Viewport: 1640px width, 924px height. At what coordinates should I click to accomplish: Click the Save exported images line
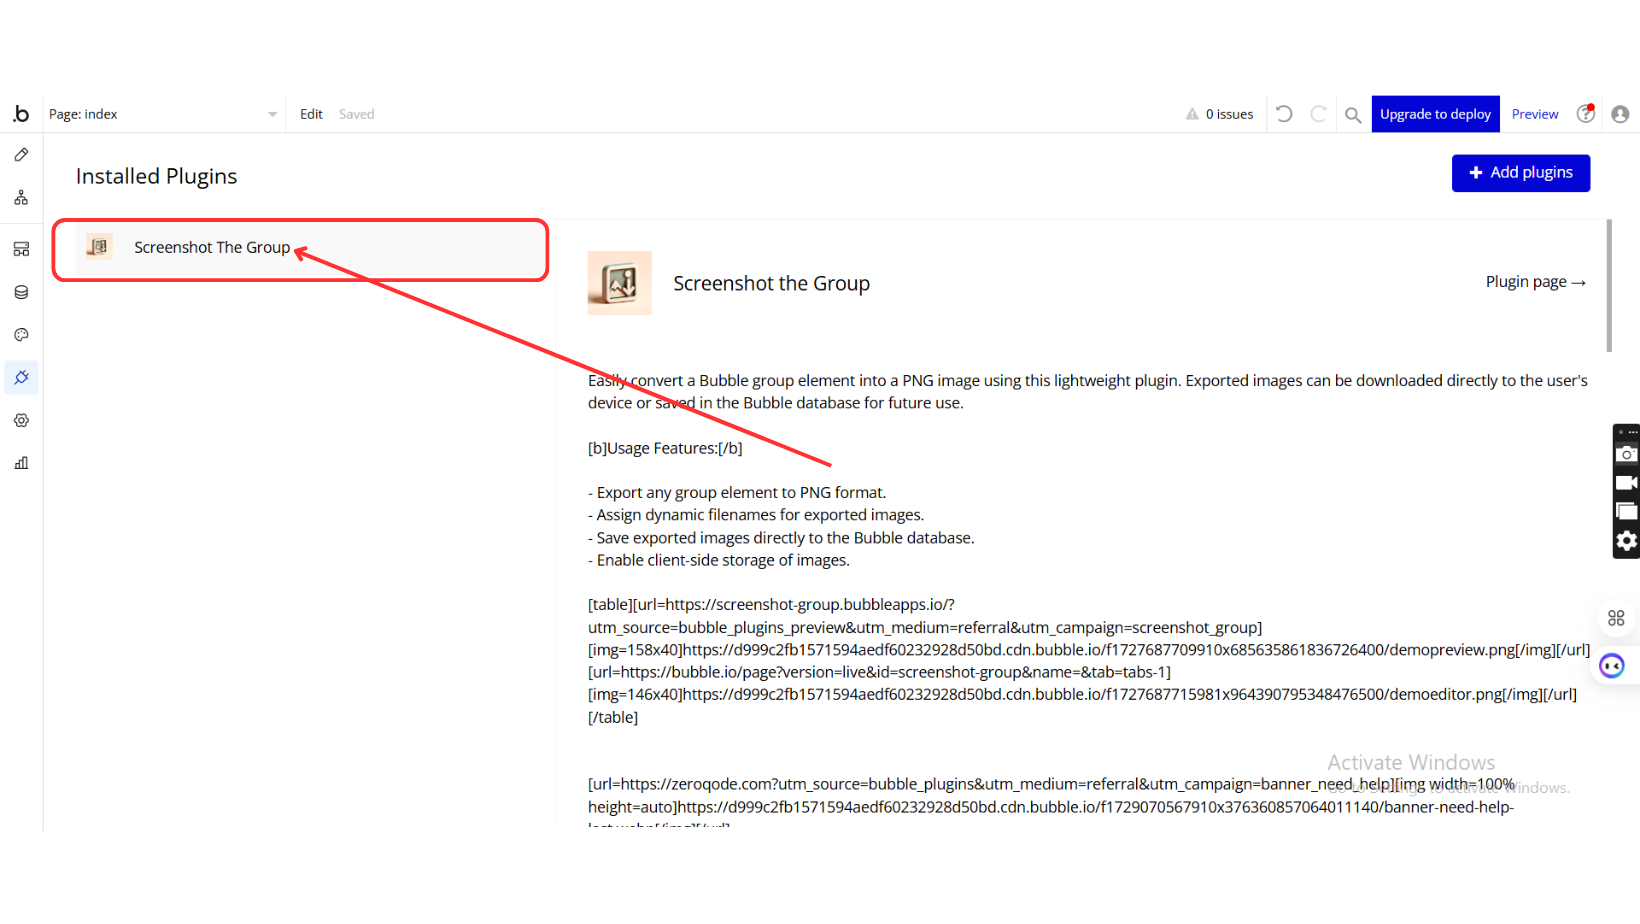(x=781, y=538)
